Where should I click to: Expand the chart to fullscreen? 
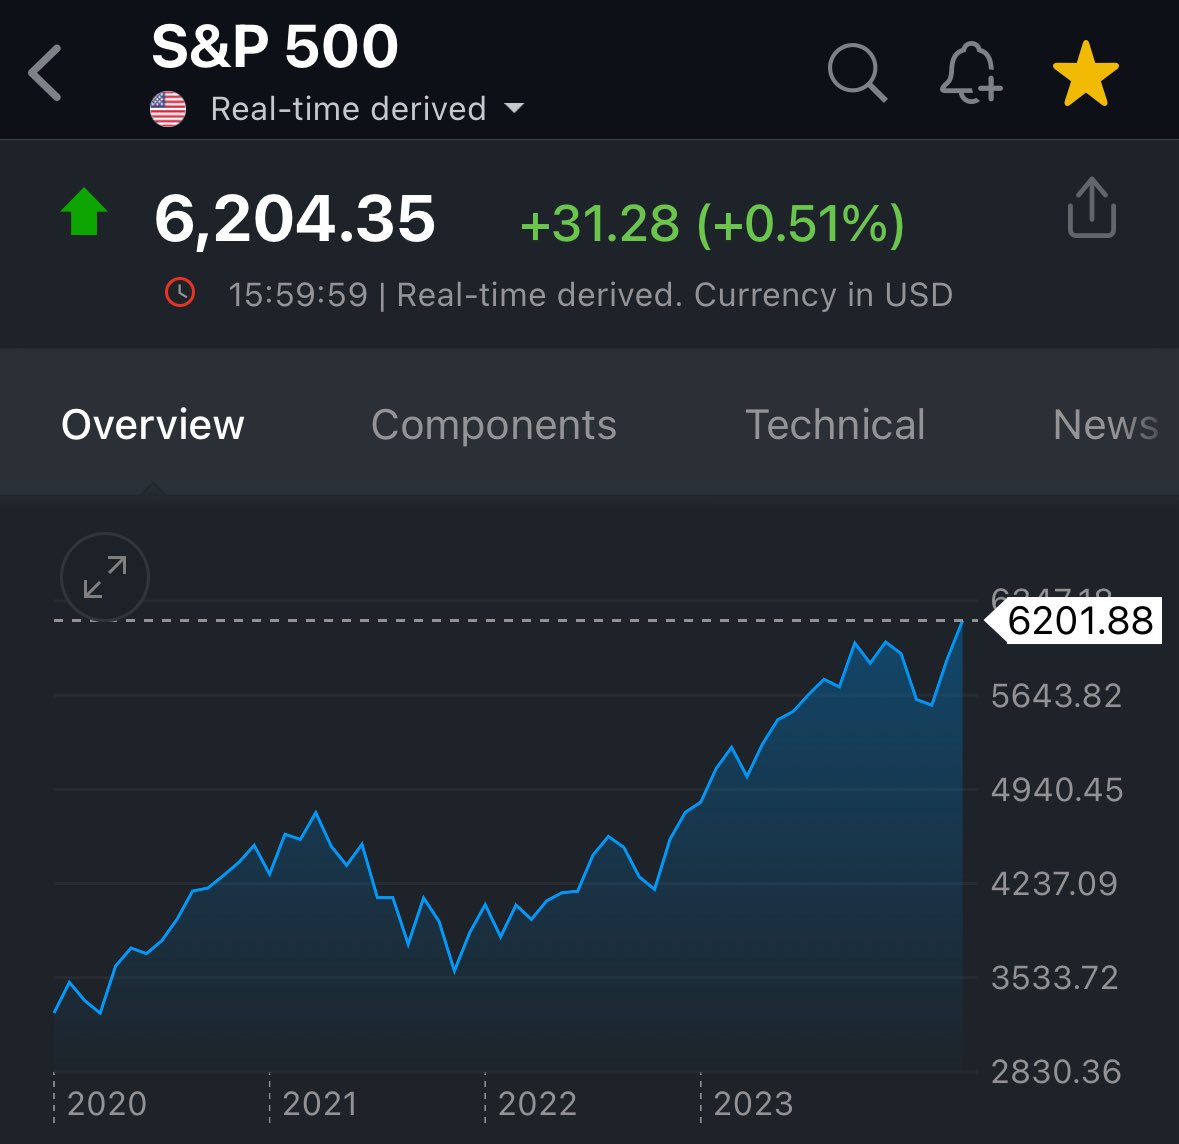coord(105,577)
